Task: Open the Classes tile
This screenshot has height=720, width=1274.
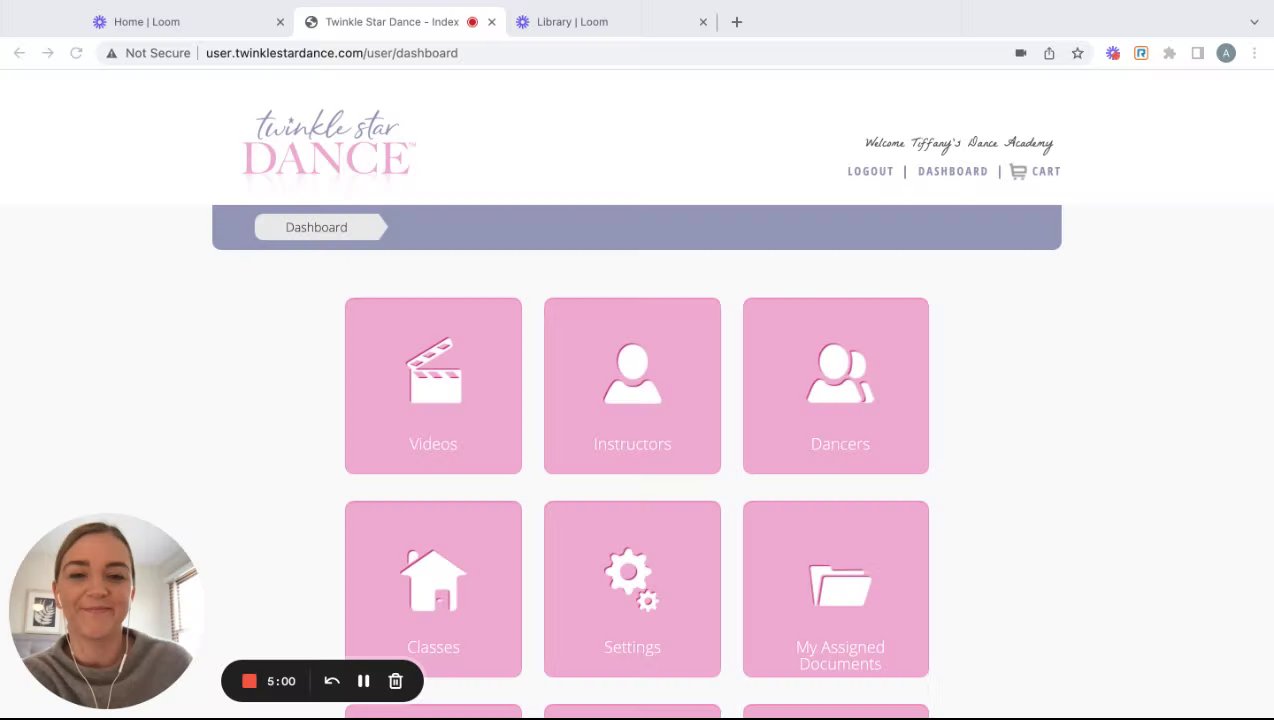Action: (x=433, y=589)
